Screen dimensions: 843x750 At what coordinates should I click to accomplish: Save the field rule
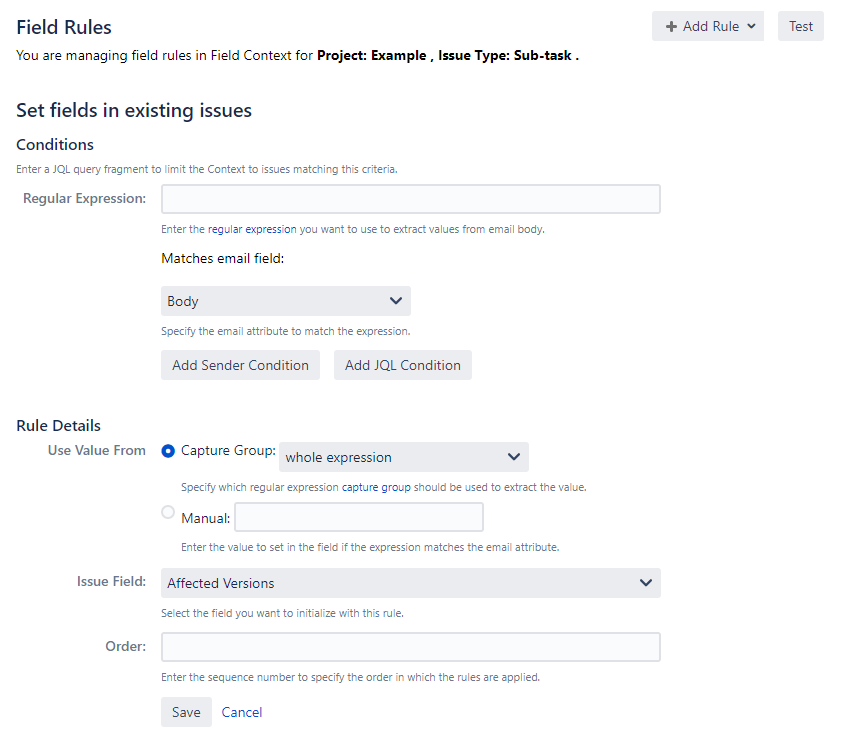coord(187,712)
